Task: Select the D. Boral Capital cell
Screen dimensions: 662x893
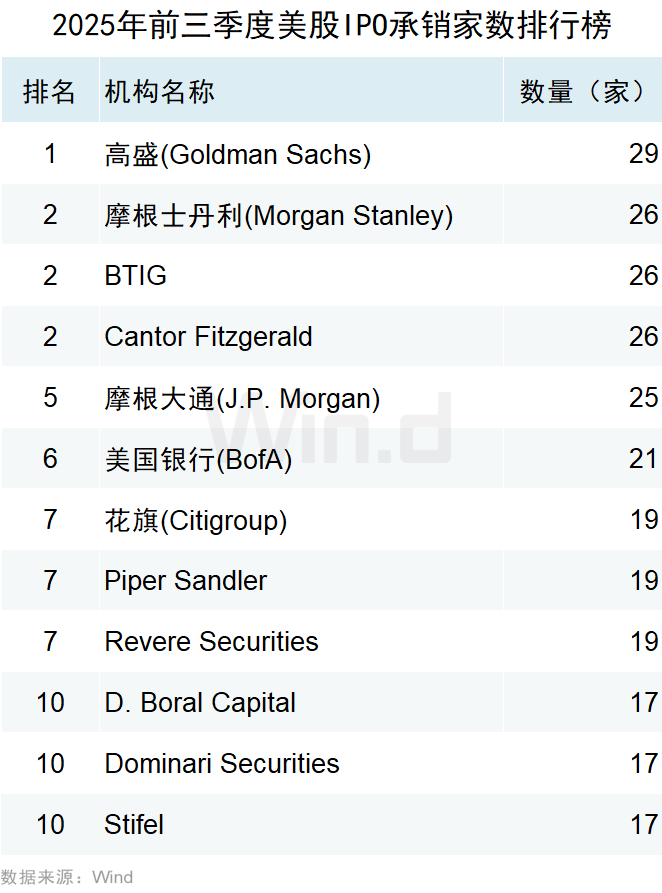Action: tap(200, 703)
